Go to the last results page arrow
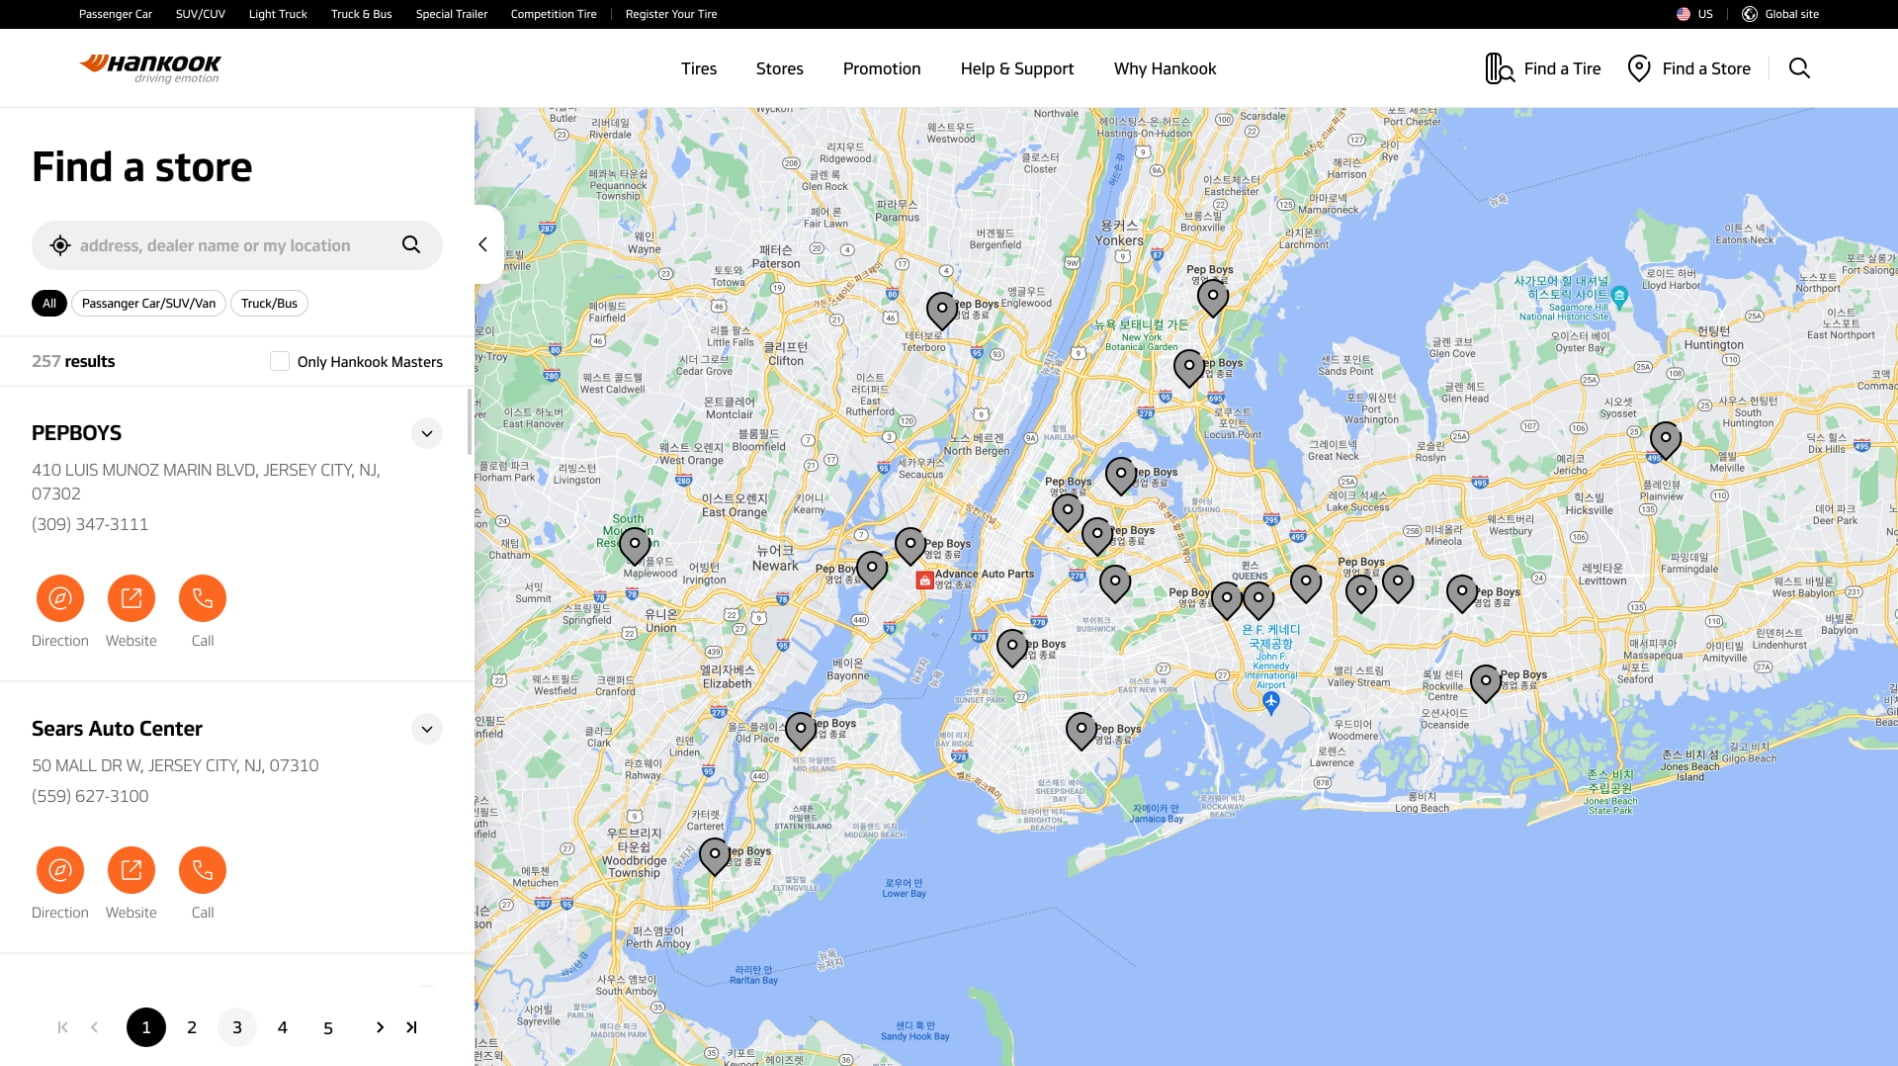 pyautogui.click(x=411, y=1027)
